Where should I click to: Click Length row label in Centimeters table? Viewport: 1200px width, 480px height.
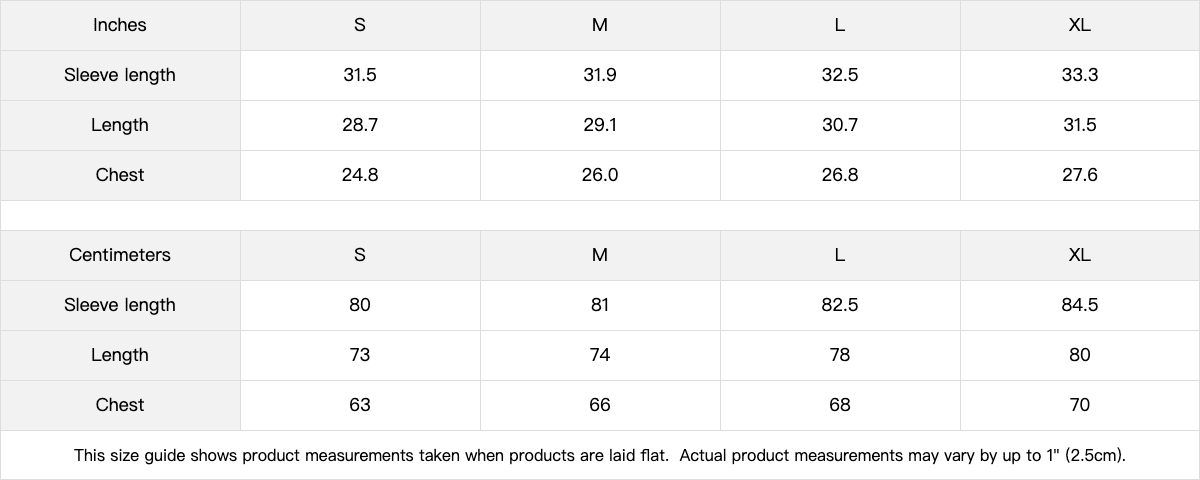coord(120,355)
